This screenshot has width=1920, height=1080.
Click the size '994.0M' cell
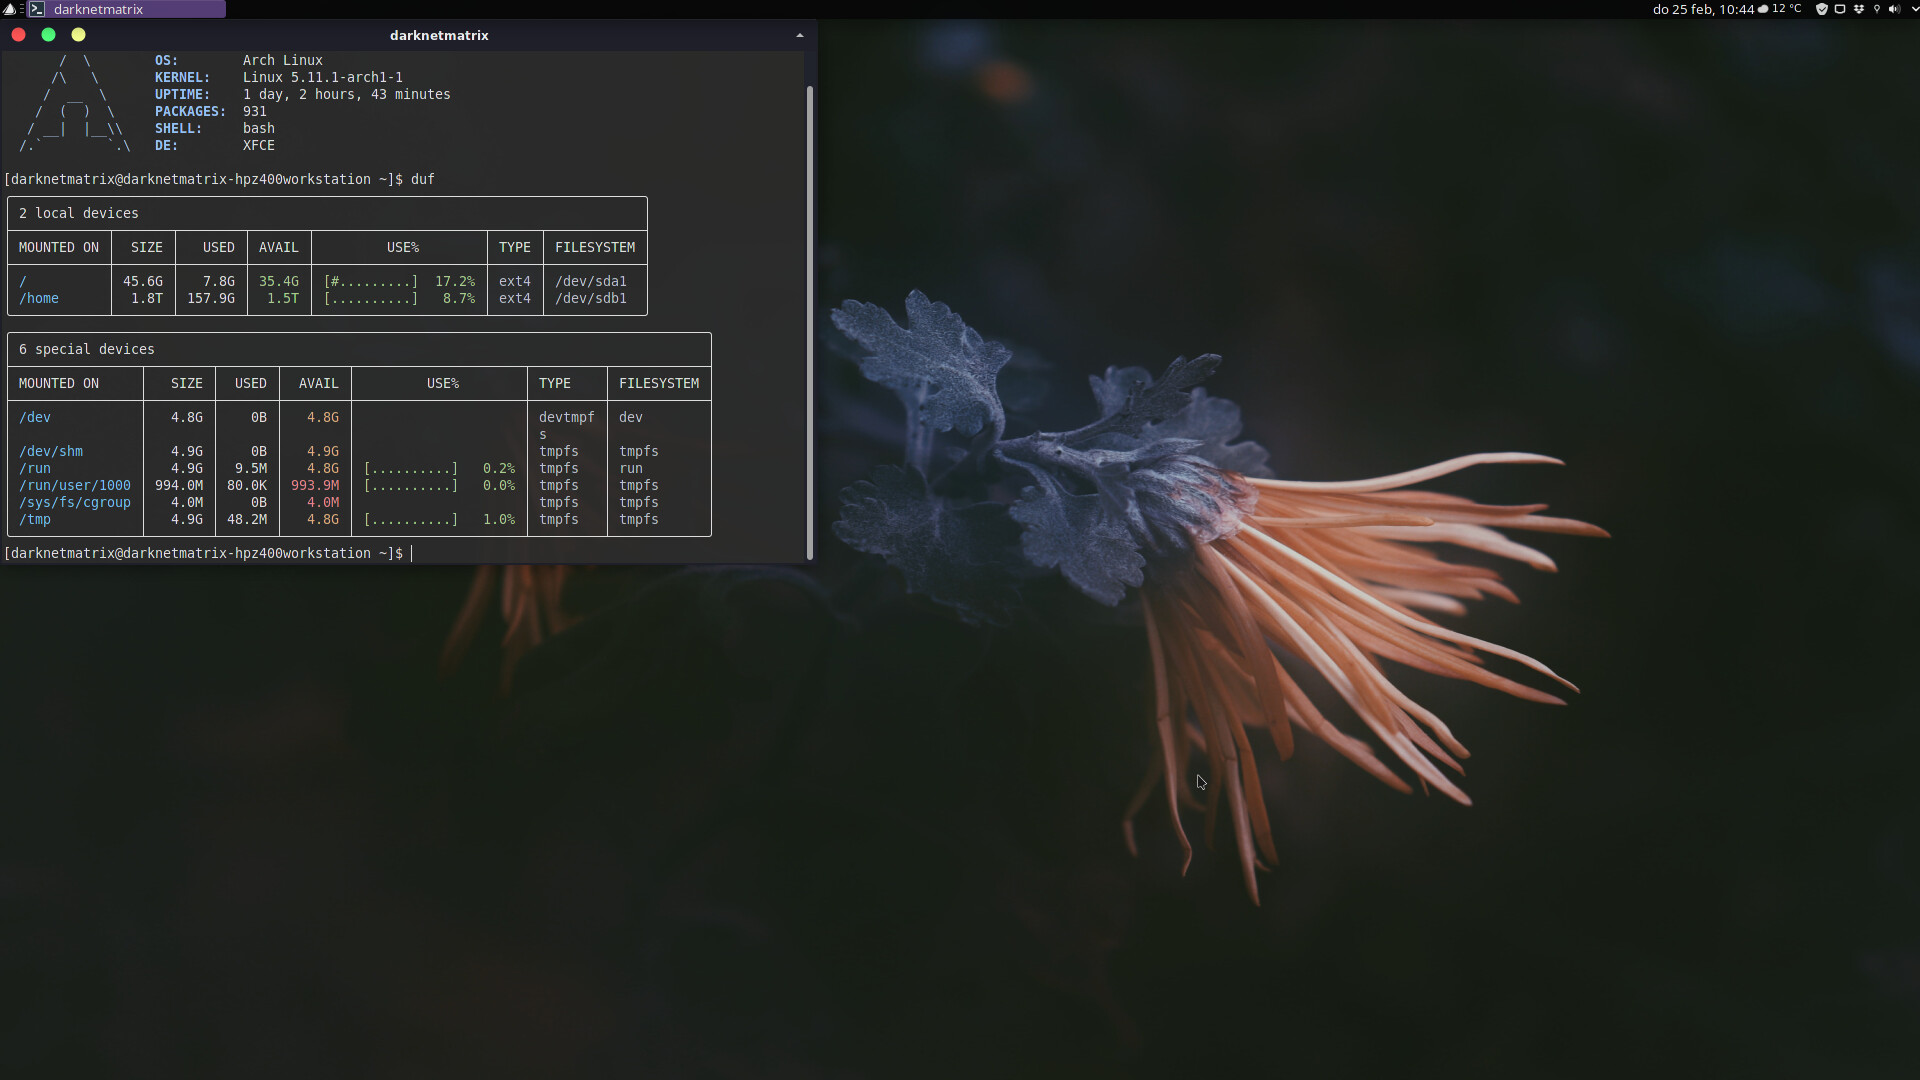point(178,485)
